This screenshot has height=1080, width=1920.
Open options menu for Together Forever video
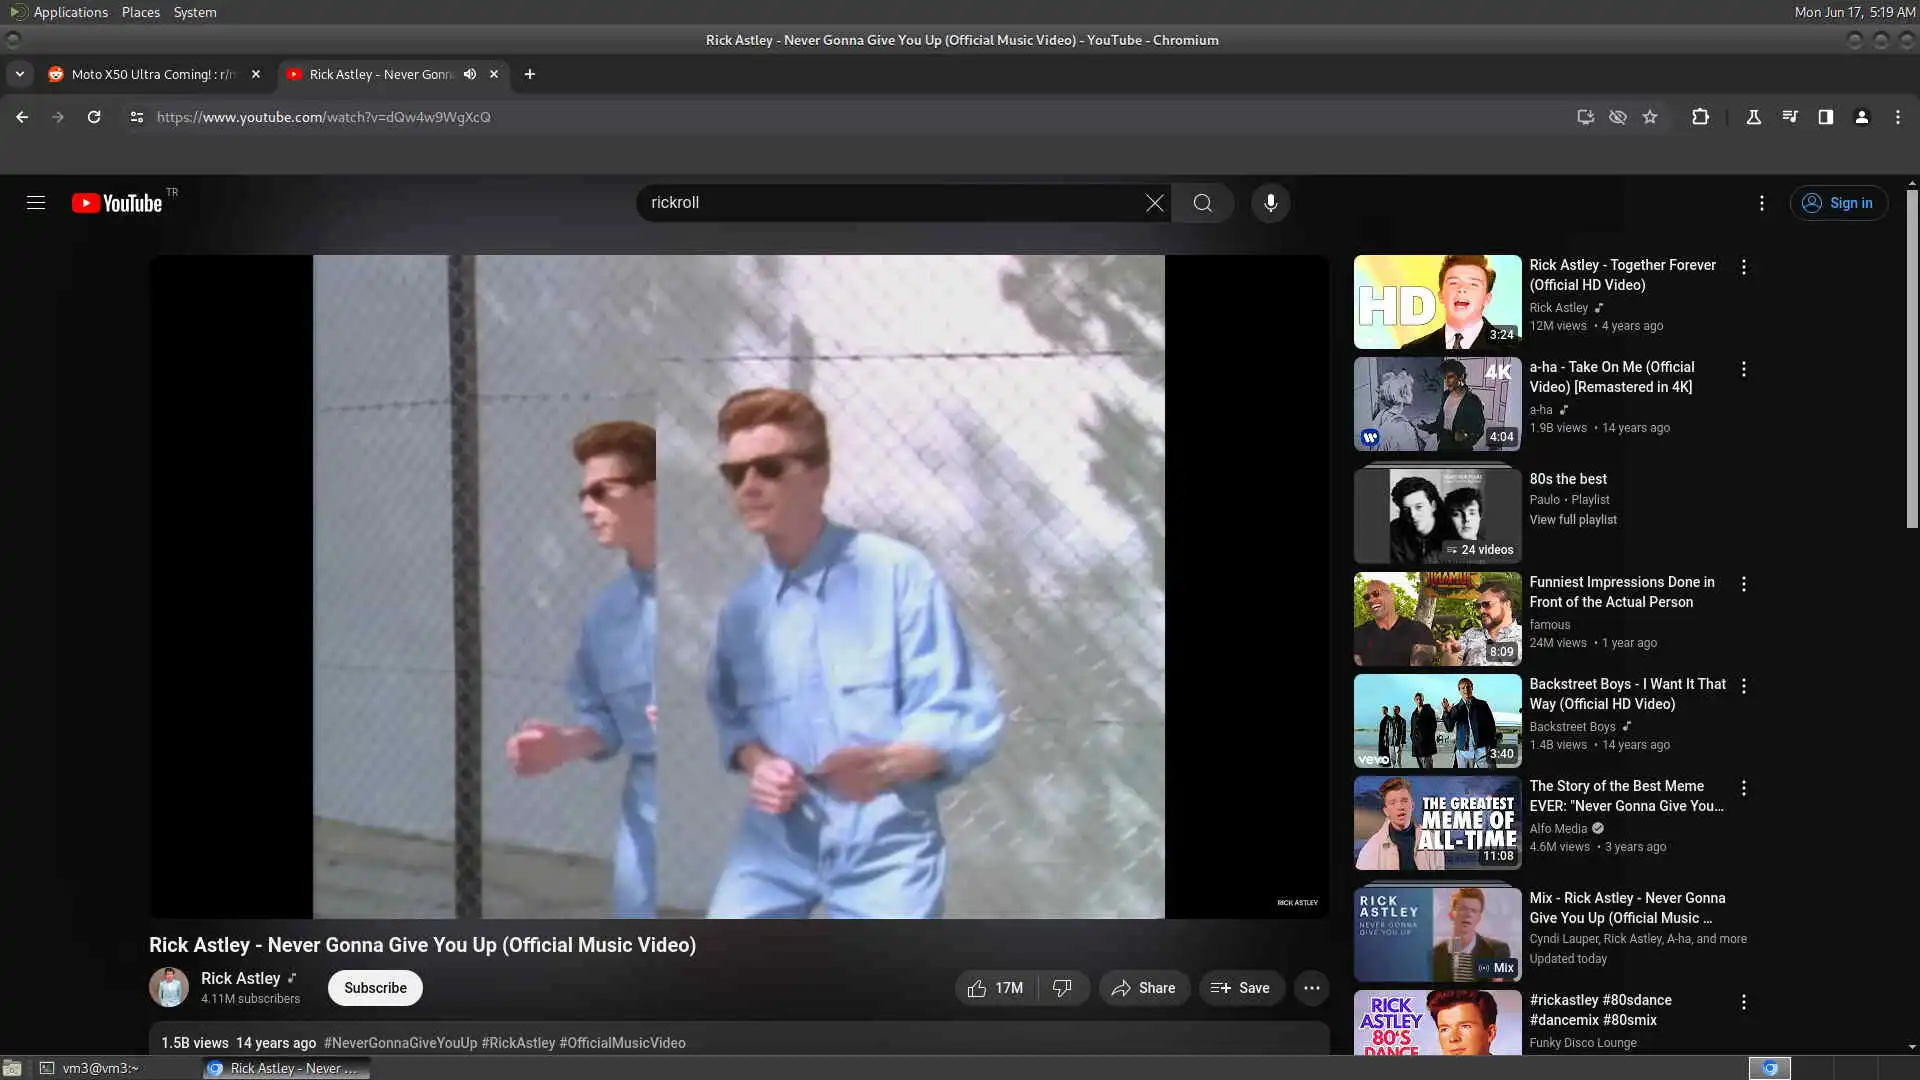pos(1743,267)
